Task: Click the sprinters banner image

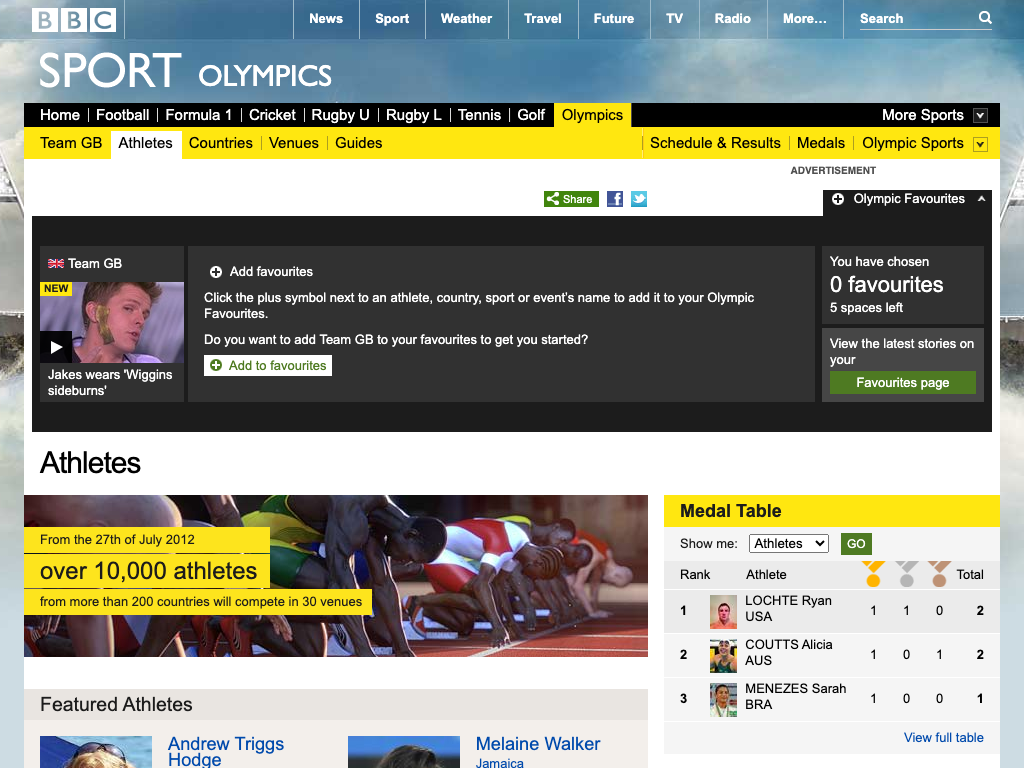Action: 336,576
